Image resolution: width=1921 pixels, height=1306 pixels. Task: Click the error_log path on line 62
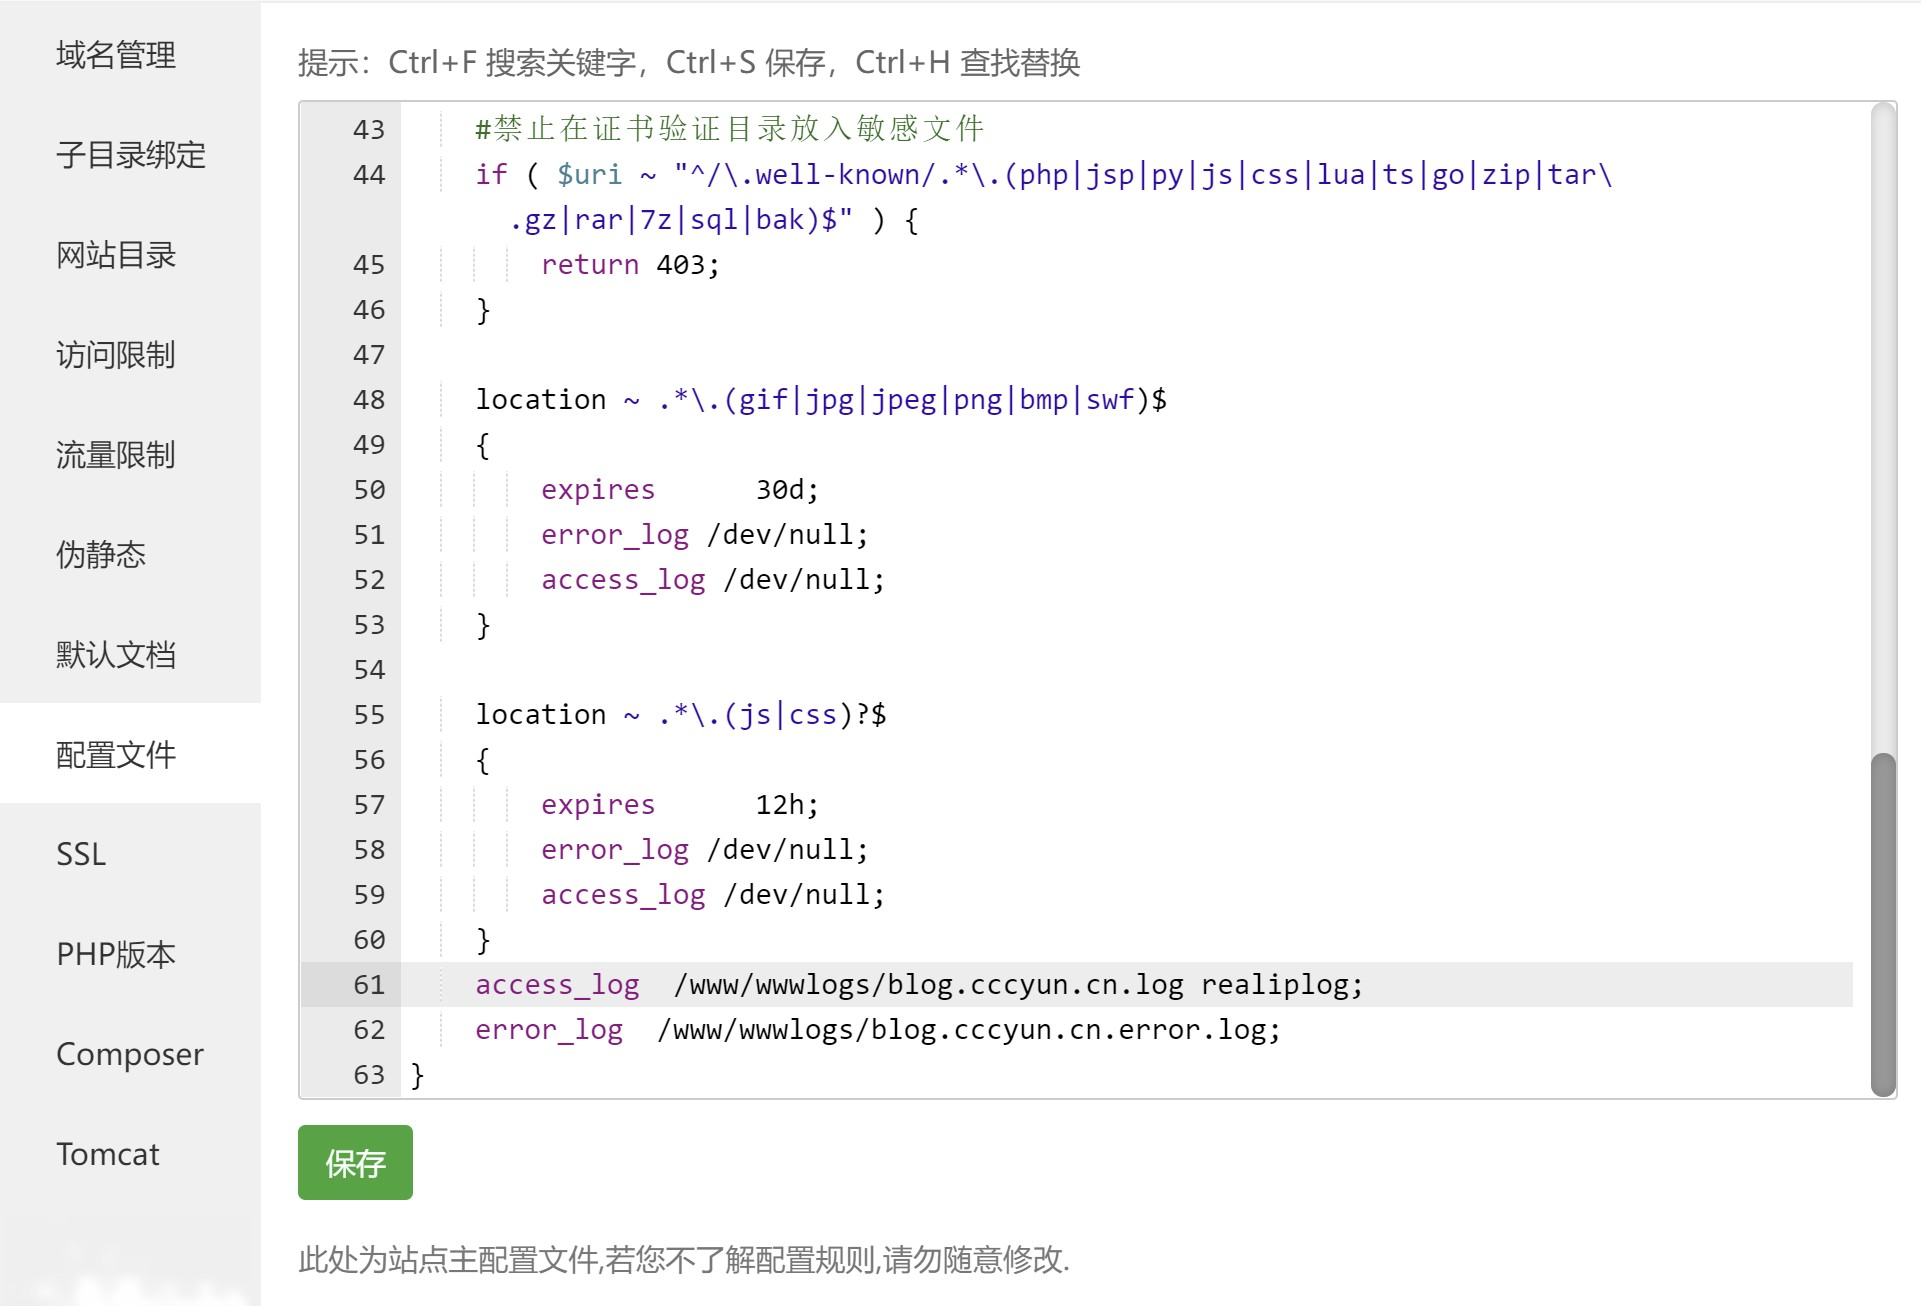[x=968, y=1029]
